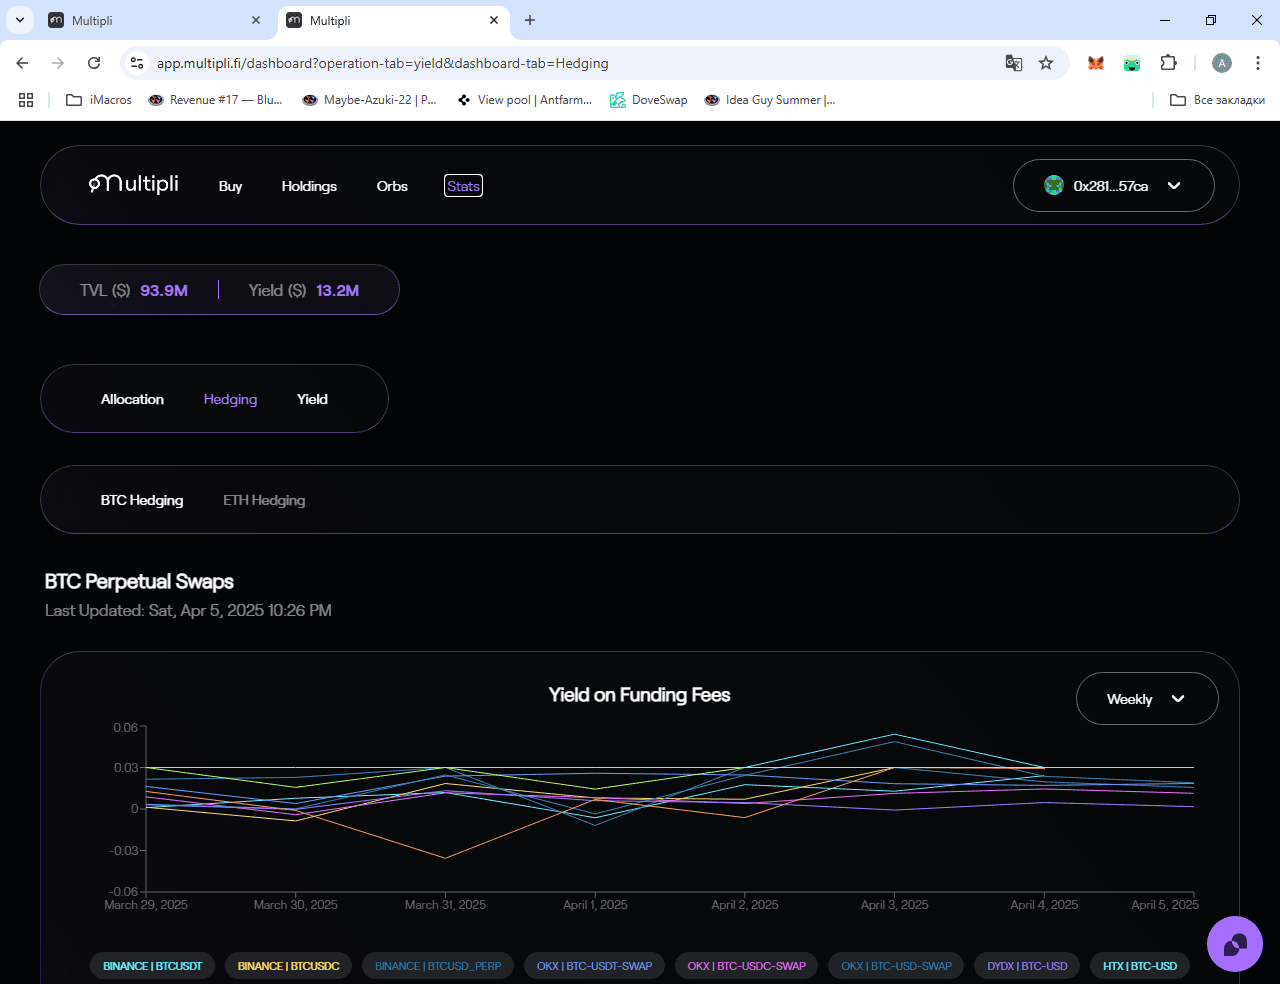Open the apps grid in bookmarks bar
The height and width of the screenshot is (984, 1280).
point(26,100)
